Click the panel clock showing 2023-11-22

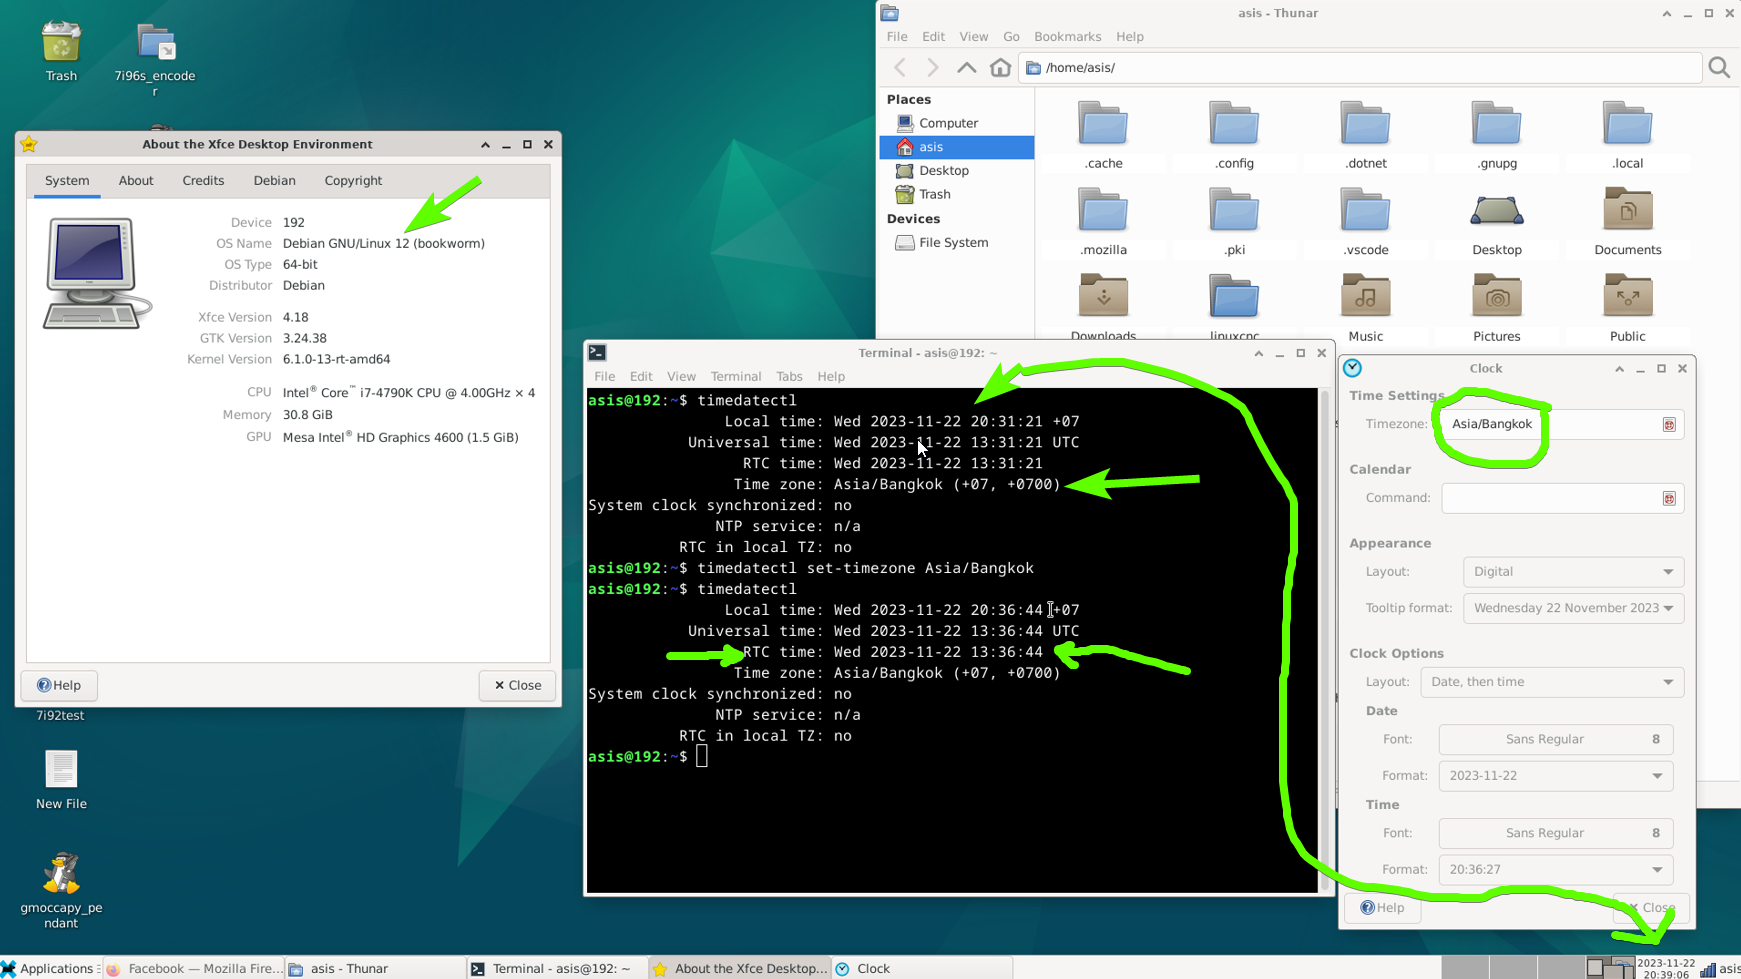[x=1665, y=968]
